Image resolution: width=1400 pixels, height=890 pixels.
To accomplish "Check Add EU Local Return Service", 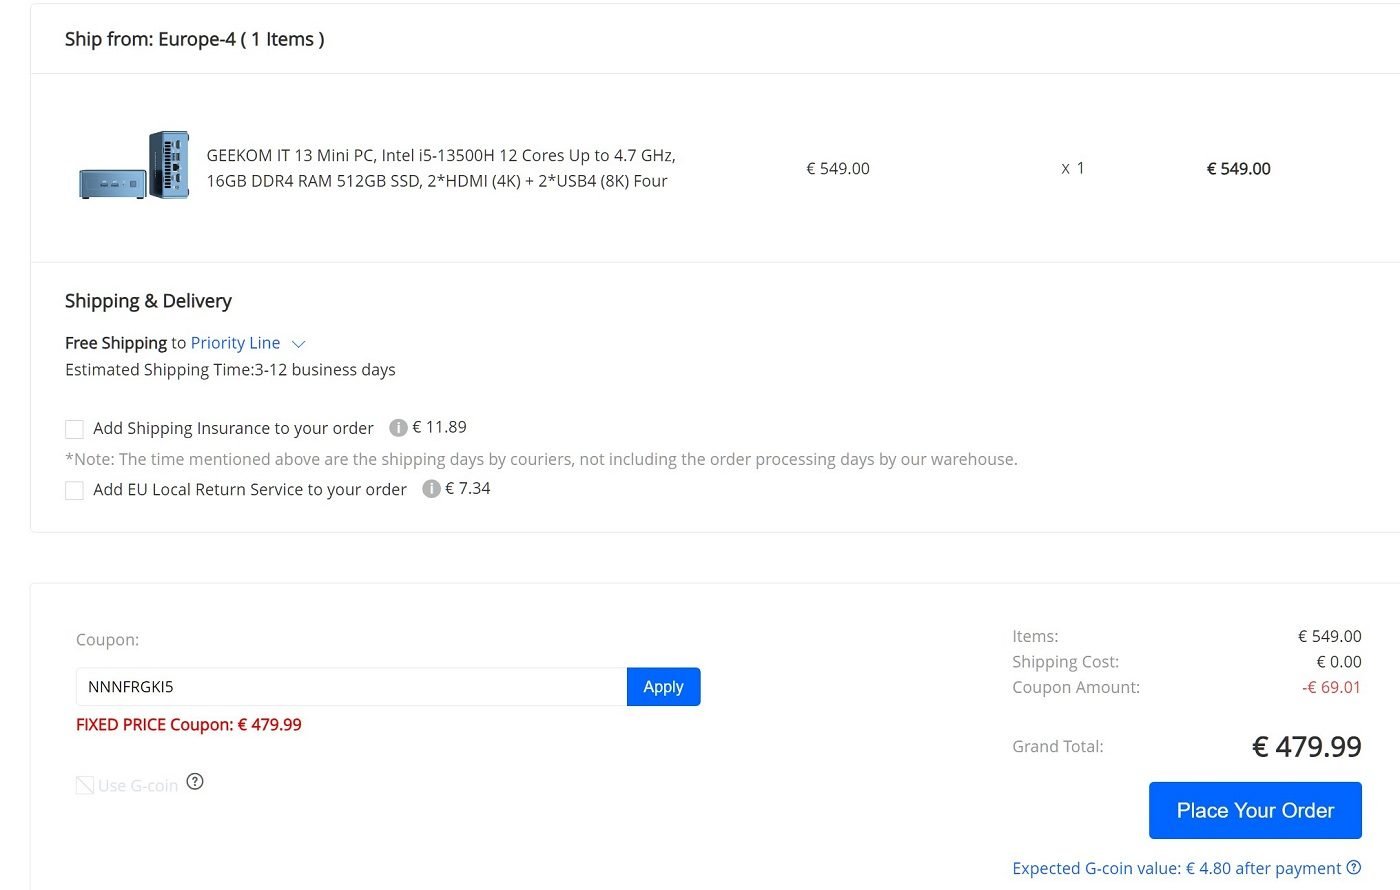I will point(74,490).
